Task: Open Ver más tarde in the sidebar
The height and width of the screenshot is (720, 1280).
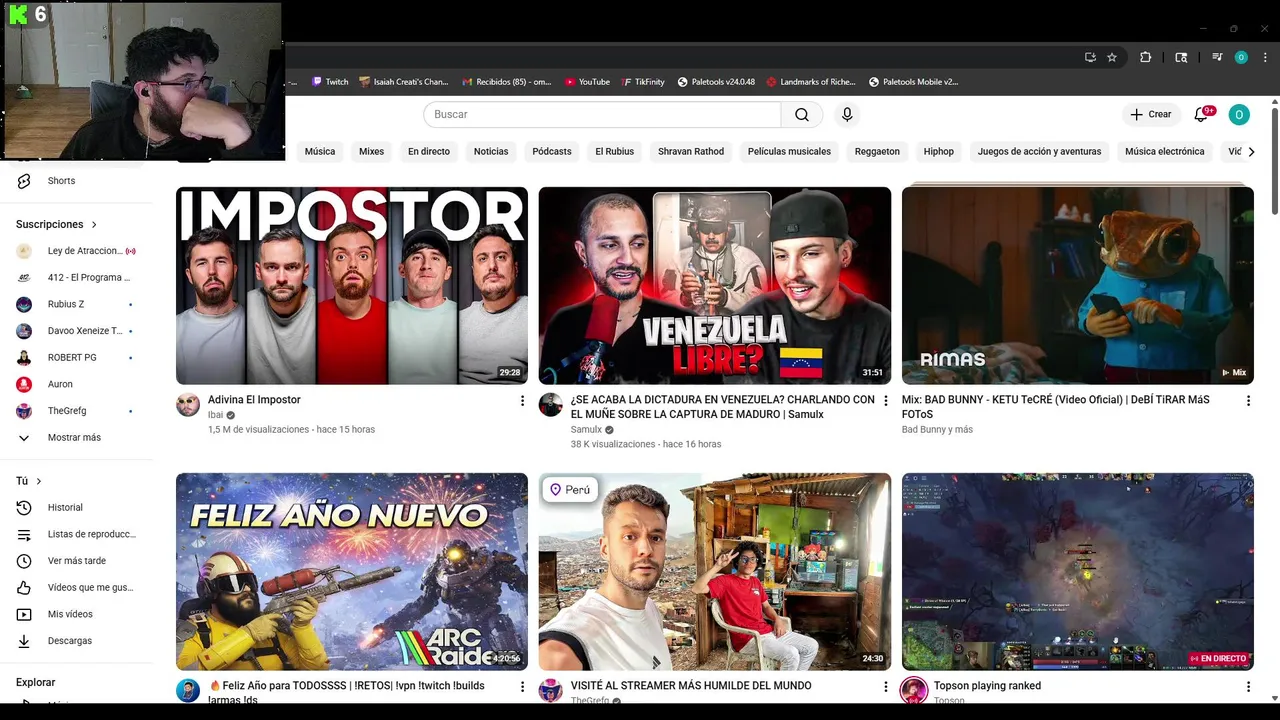Action: coord(78,561)
